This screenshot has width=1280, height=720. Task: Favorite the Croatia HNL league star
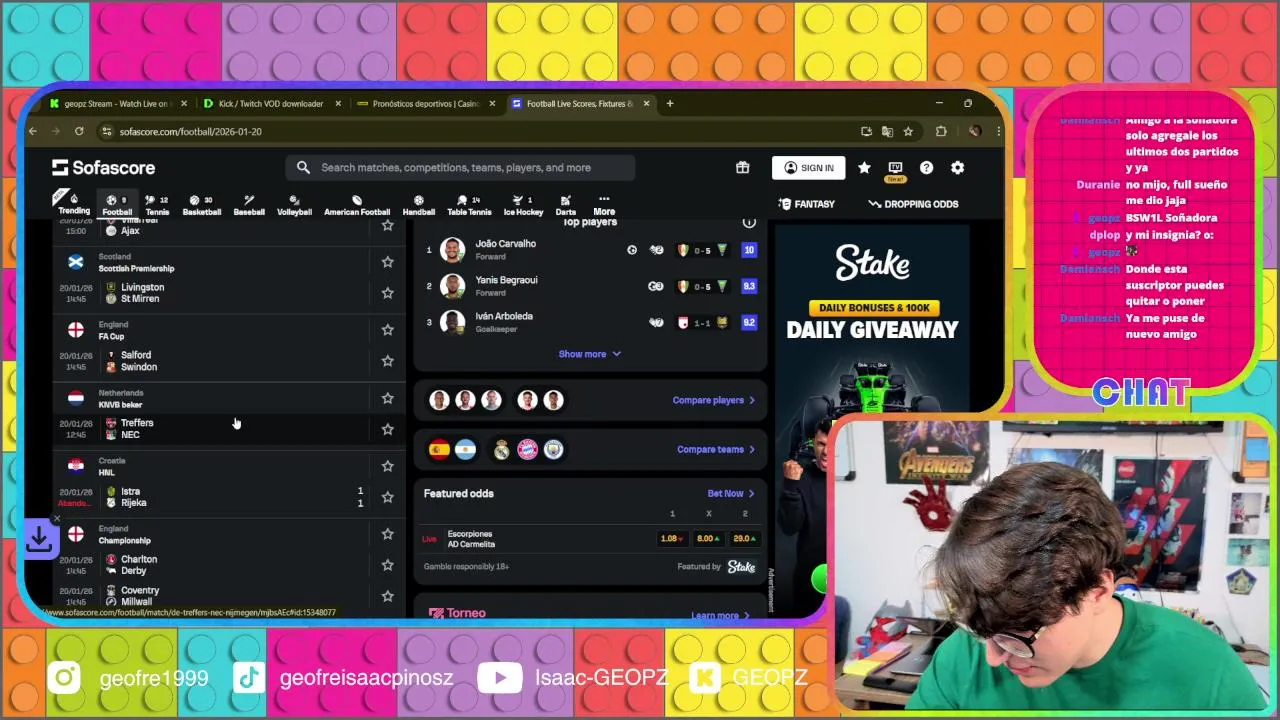click(387, 466)
